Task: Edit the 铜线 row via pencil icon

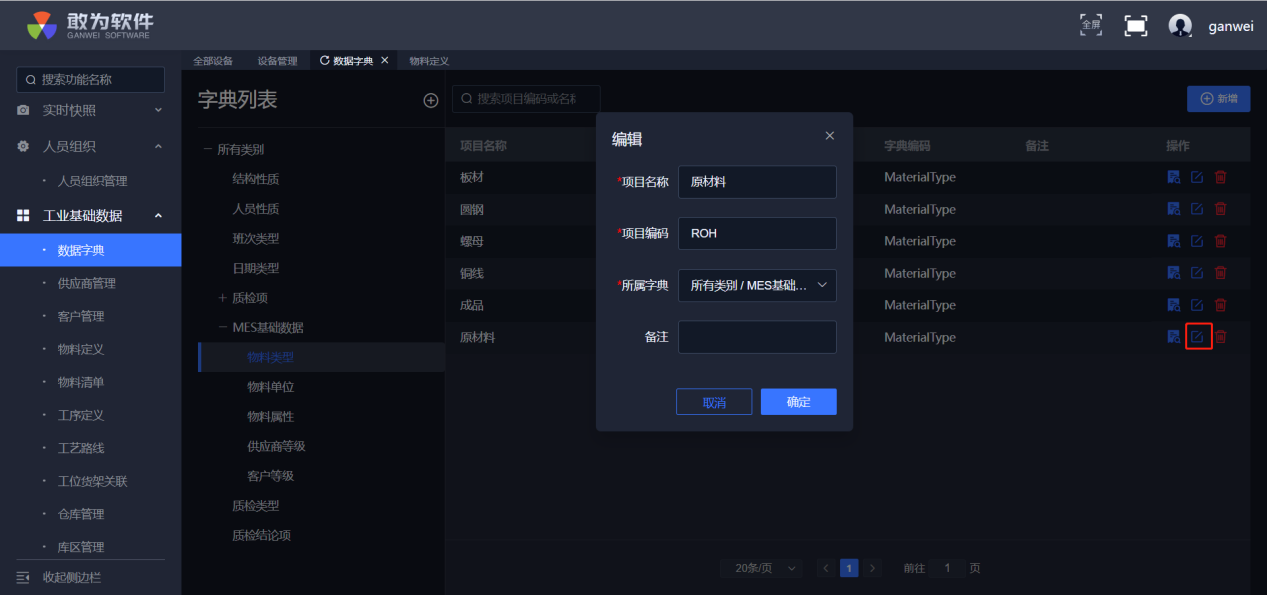Action: tap(1197, 273)
